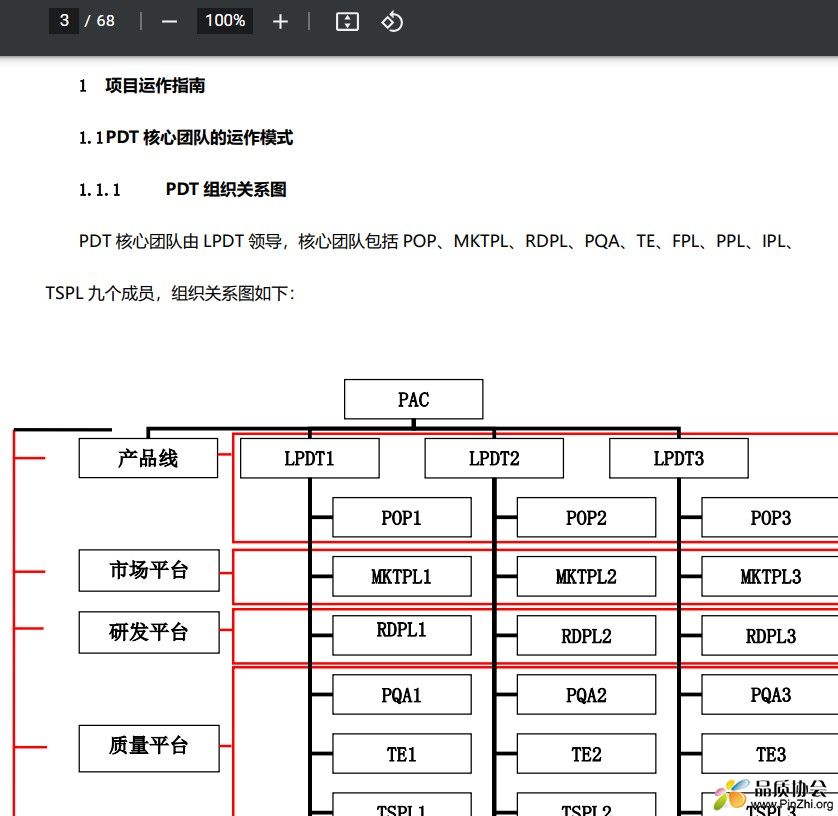Click the TSPL2 box
838x816 pixels.
pos(586,804)
